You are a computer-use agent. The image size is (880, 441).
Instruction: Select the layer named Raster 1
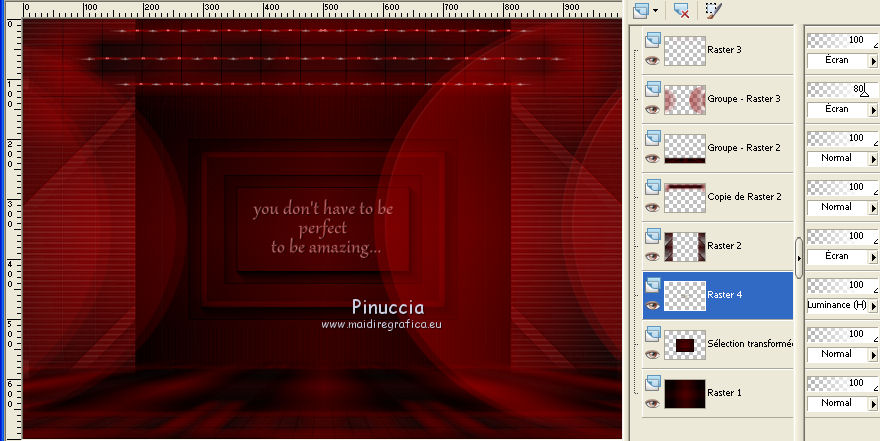click(724, 392)
